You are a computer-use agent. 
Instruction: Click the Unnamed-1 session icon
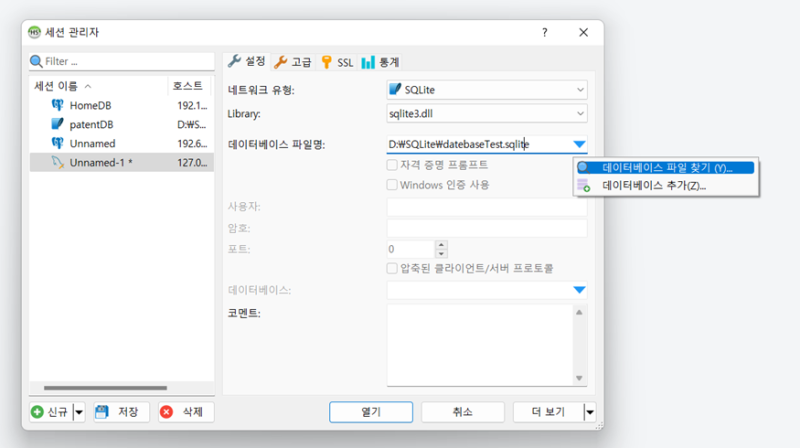click(57, 162)
